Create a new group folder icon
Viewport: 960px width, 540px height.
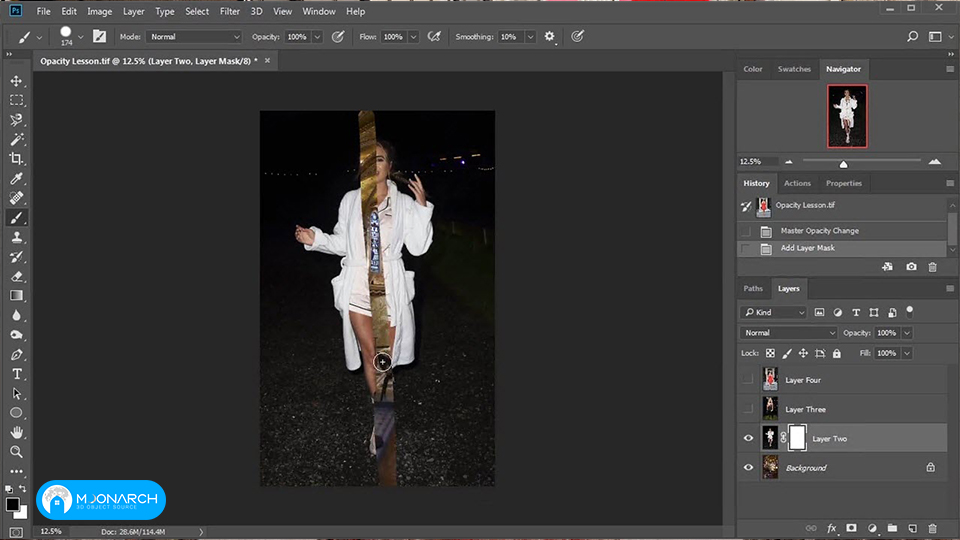tap(892, 528)
